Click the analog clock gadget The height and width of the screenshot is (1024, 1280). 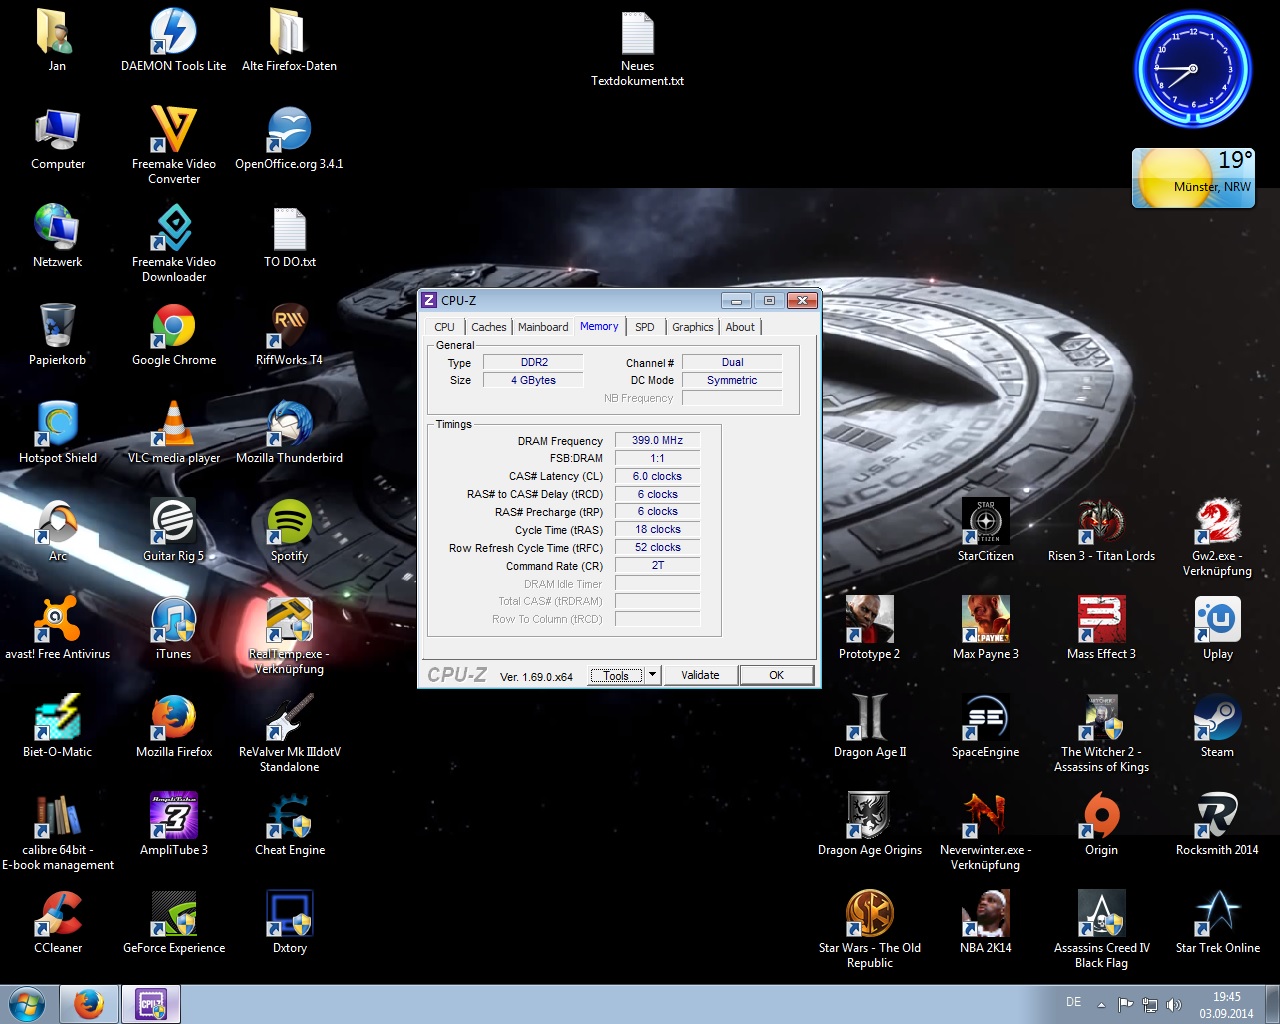[1192, 69]
